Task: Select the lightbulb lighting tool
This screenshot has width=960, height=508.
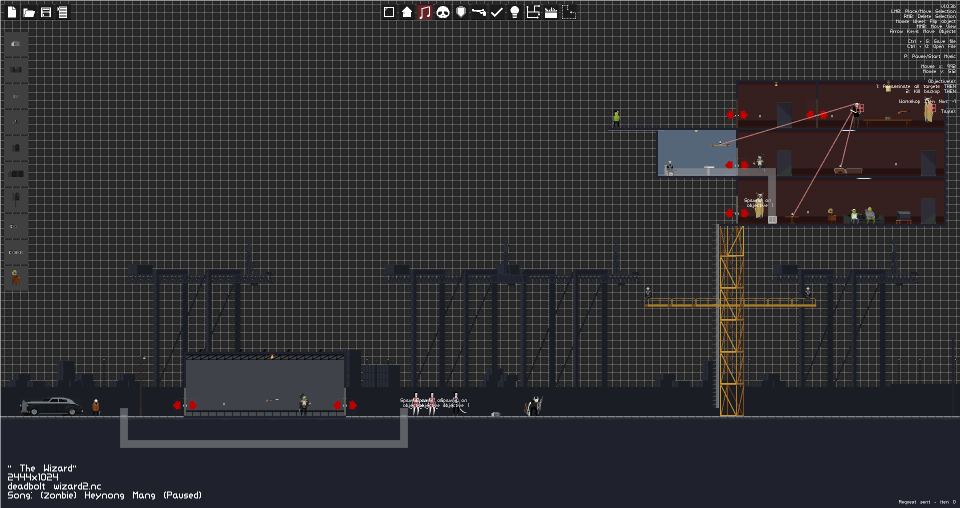Action: click(515, 12)
